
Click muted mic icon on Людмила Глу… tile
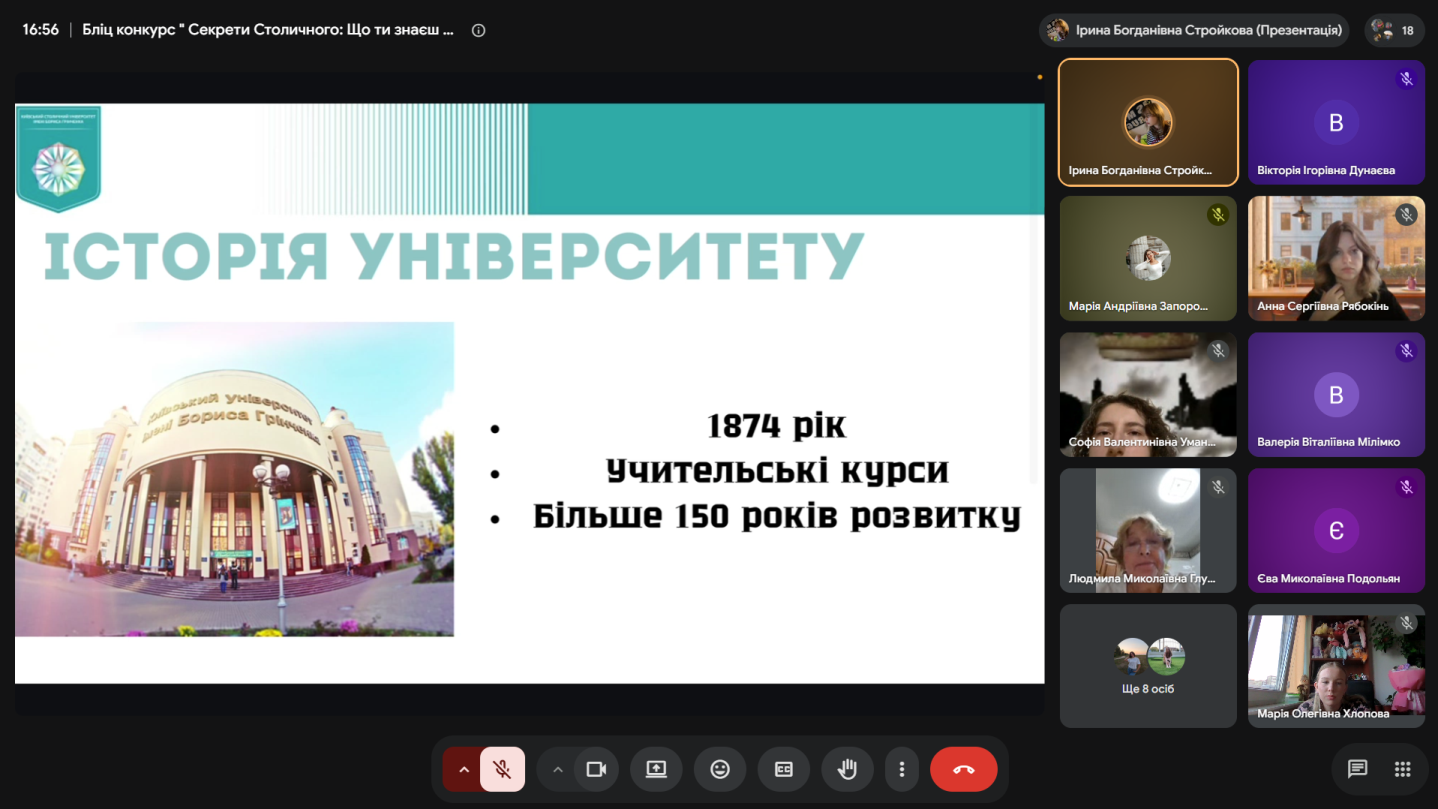(x=1218, y=487)
